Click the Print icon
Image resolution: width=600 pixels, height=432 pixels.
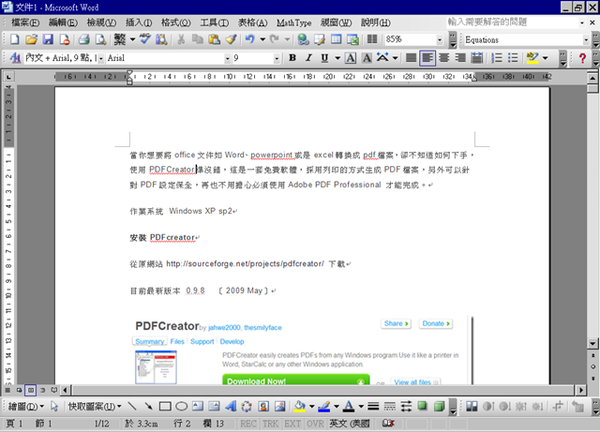coord(84,39)
